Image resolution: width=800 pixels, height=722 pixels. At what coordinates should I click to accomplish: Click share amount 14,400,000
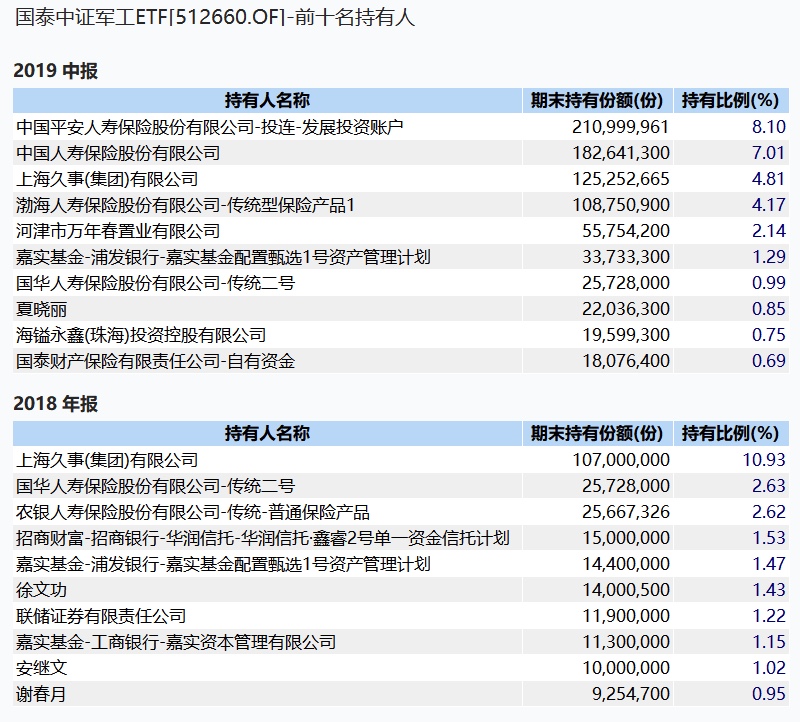pos(626,564)
